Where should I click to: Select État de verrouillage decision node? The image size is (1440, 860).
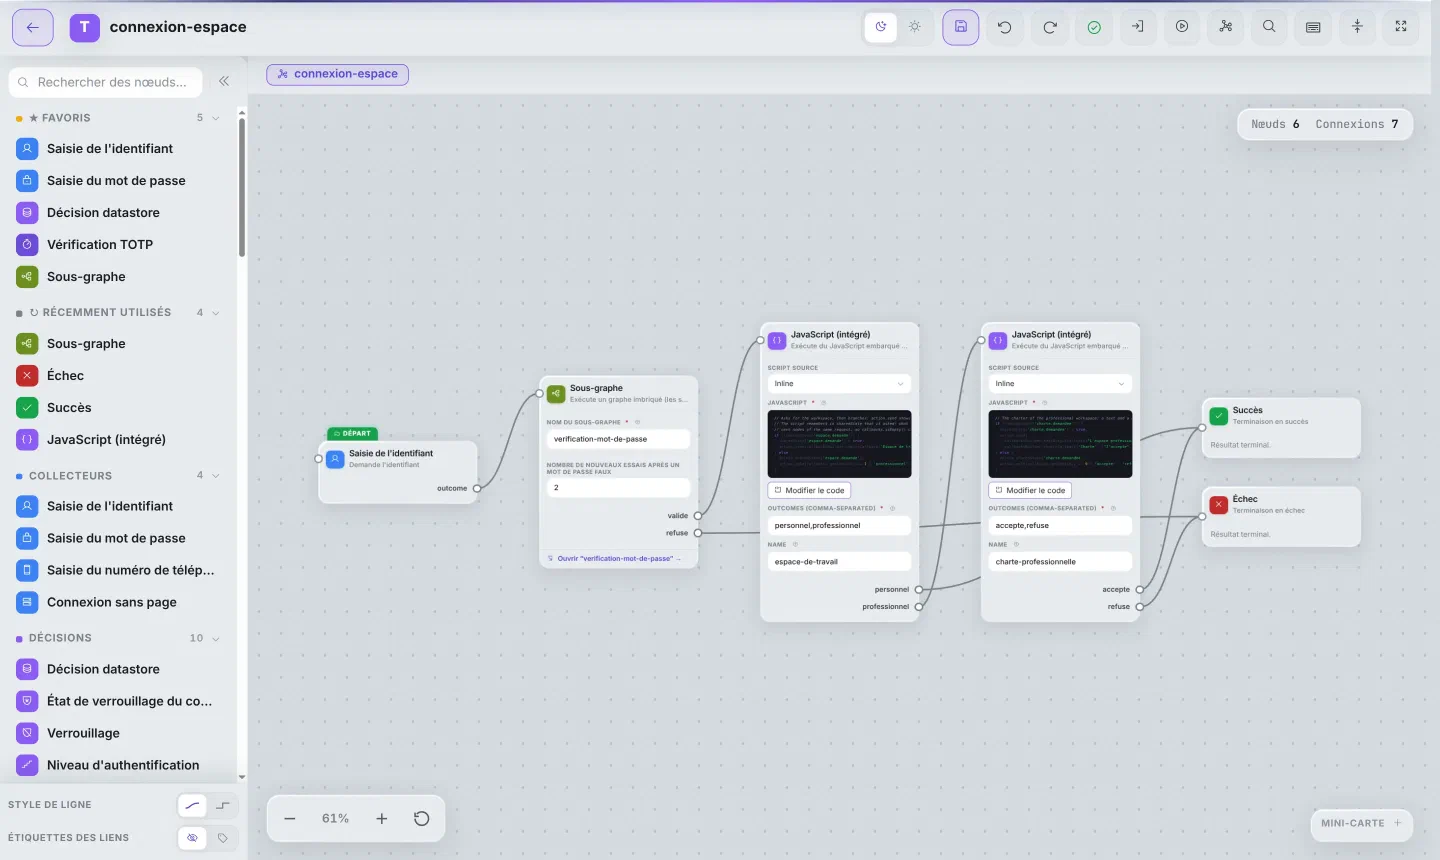pyautogui.click(x=118, y=701)
